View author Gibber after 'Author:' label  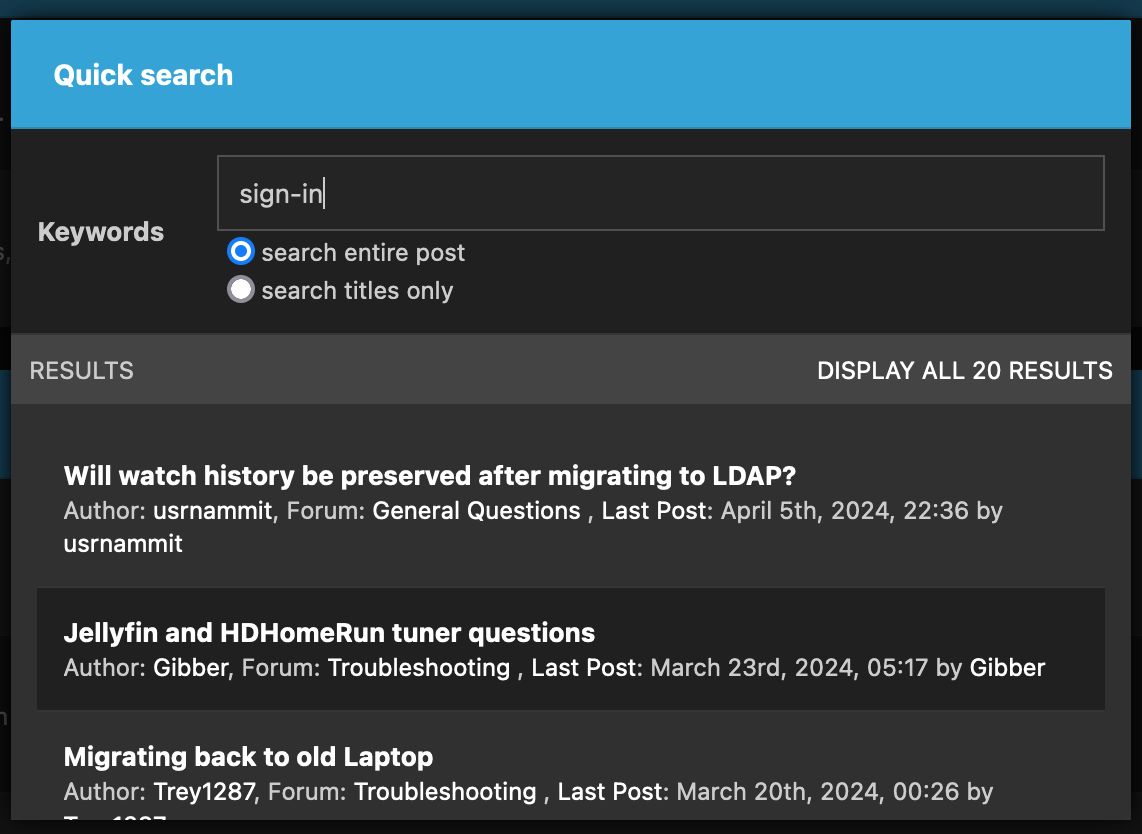click(192, 668)
